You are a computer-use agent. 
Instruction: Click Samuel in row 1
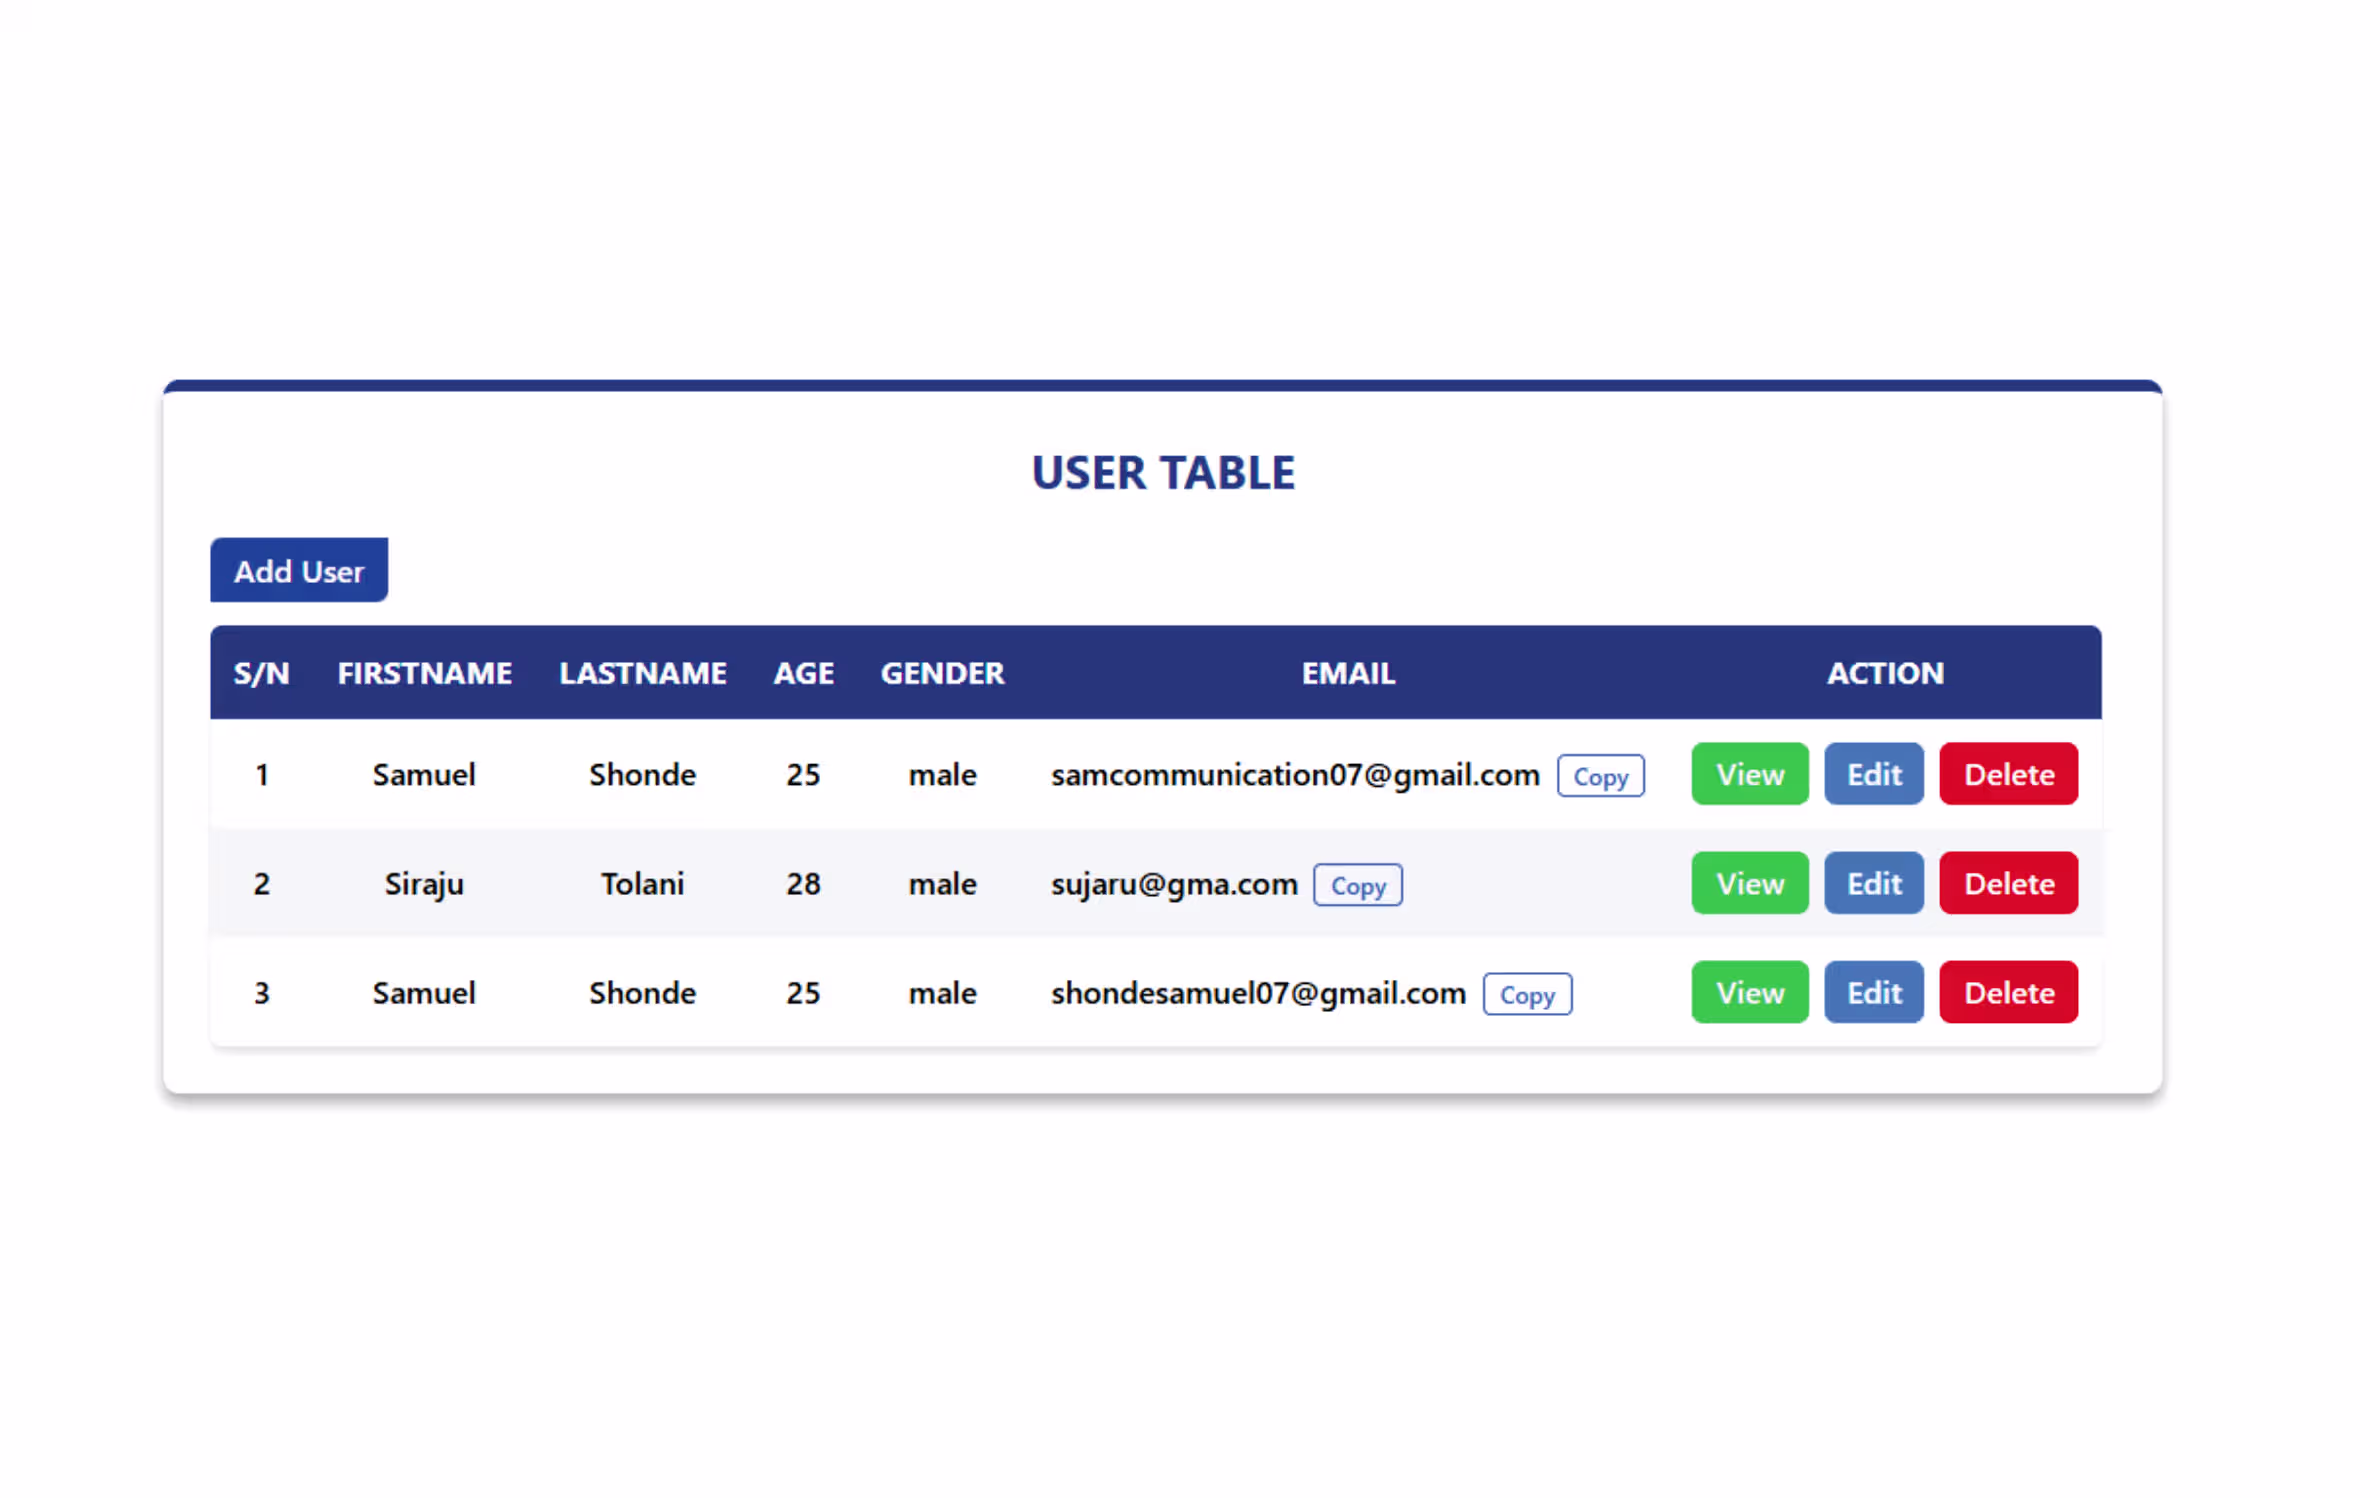point(424,775)
